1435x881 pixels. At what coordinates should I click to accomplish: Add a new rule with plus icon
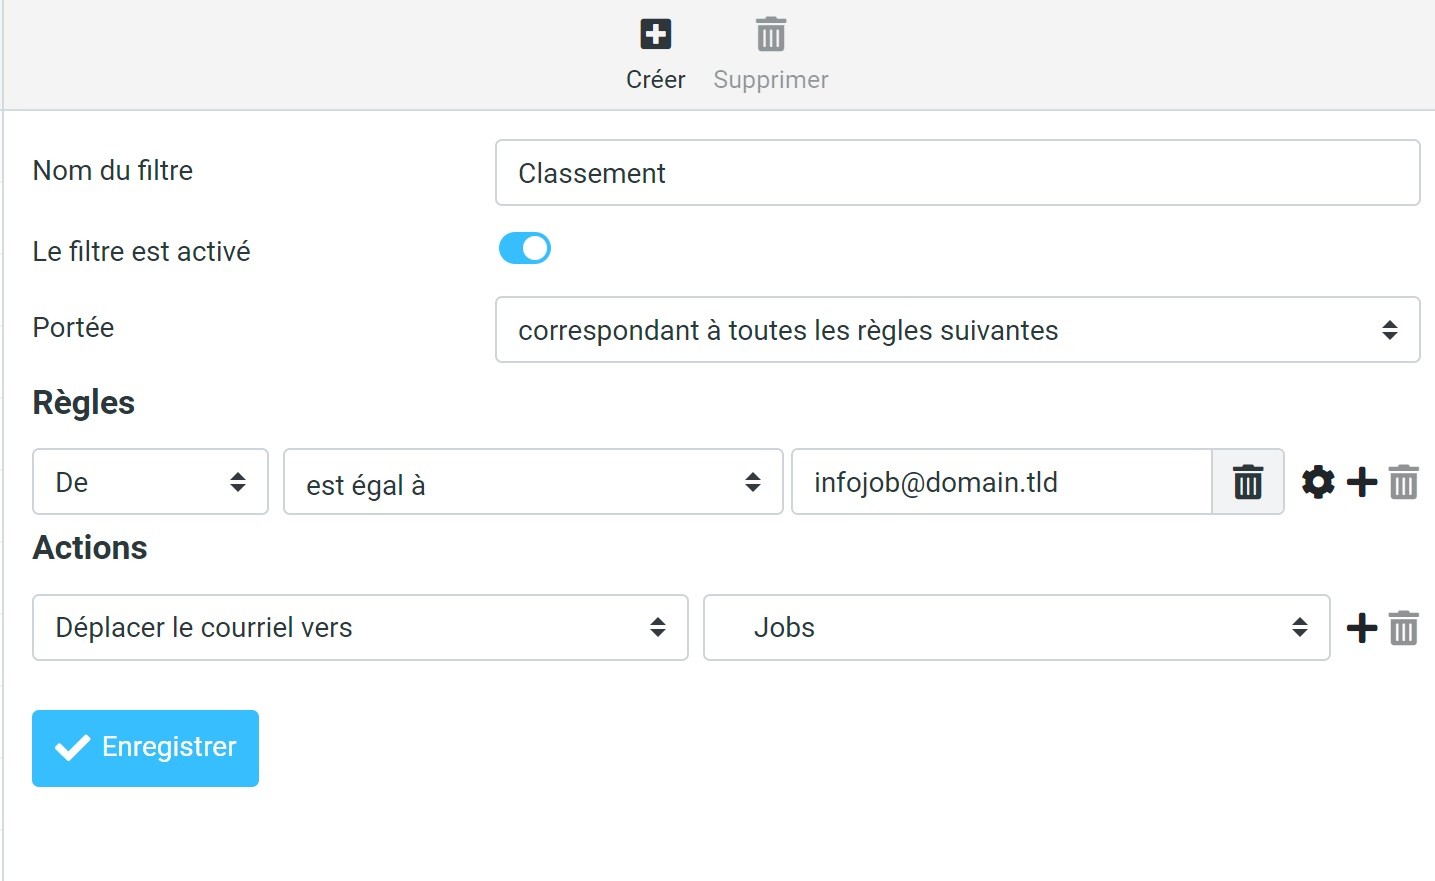click(1361, 482)
